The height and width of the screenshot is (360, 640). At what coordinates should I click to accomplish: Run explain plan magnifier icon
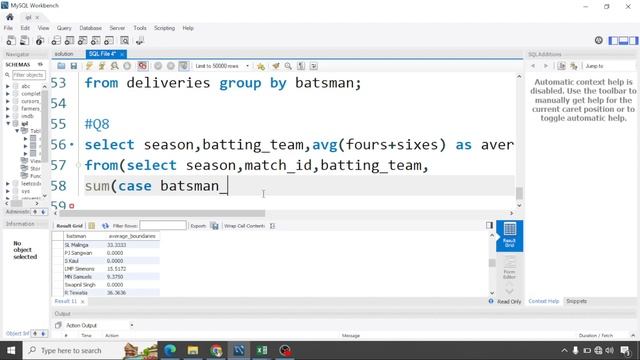114,66
